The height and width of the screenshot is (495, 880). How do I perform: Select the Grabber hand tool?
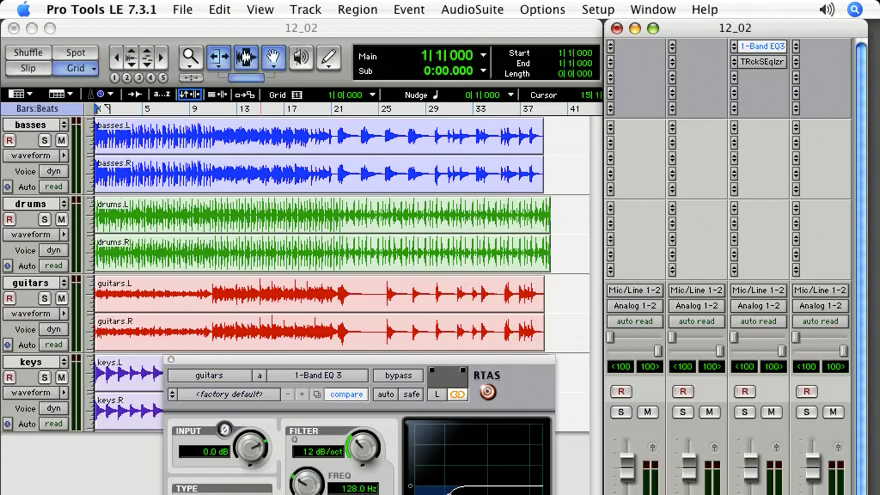(273, 57)
